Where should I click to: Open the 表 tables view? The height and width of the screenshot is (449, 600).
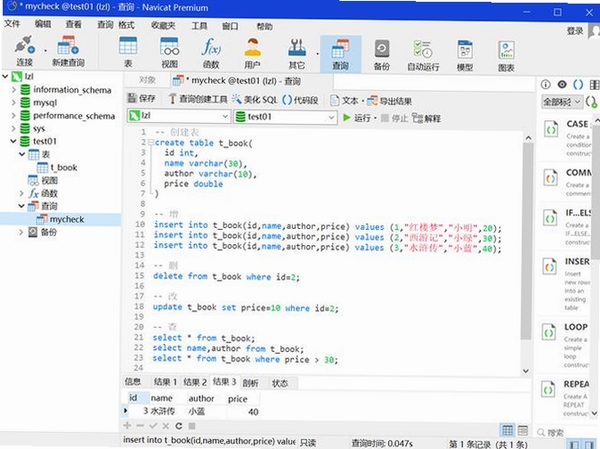point(128,52)
